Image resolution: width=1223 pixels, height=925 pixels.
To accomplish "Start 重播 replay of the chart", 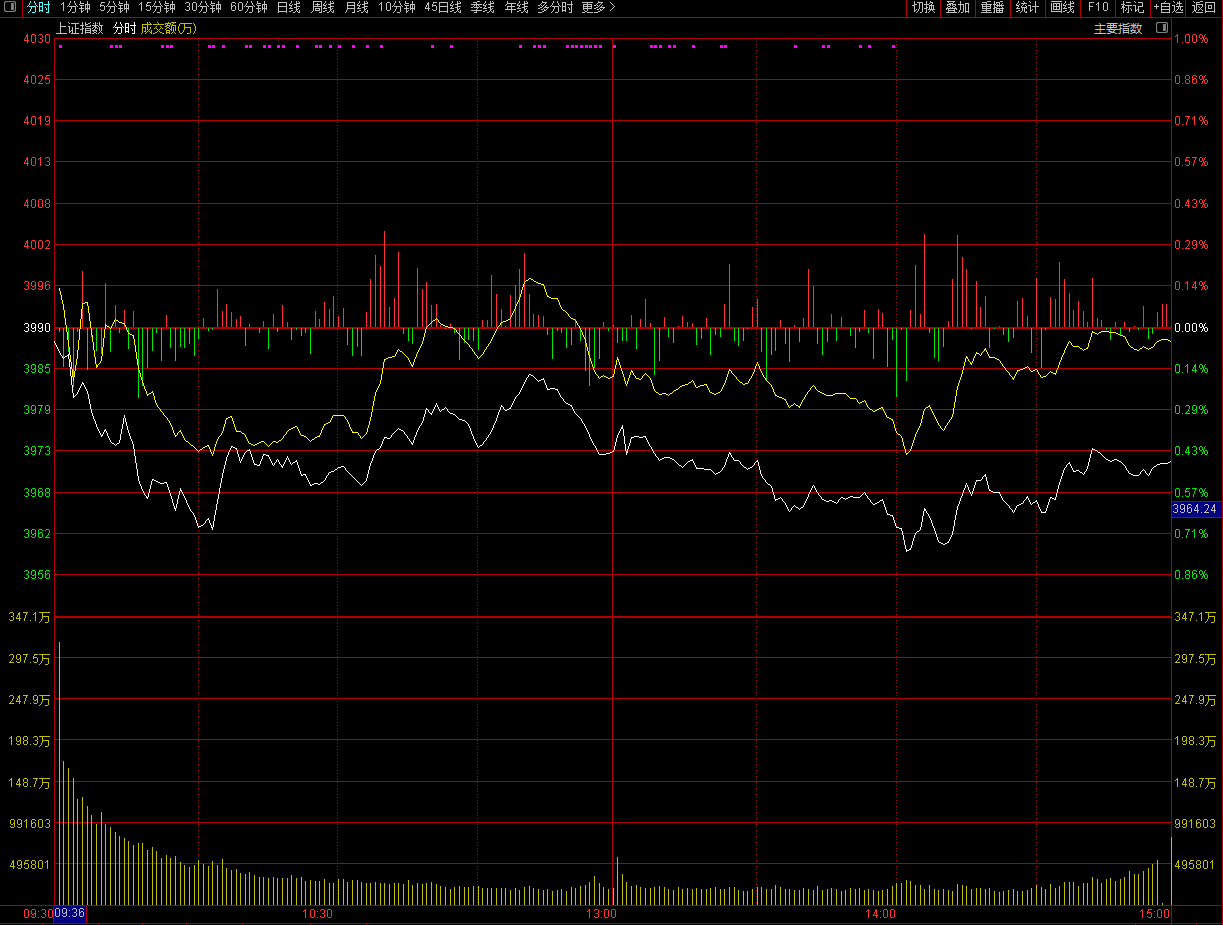I will [x=992, y=7].
